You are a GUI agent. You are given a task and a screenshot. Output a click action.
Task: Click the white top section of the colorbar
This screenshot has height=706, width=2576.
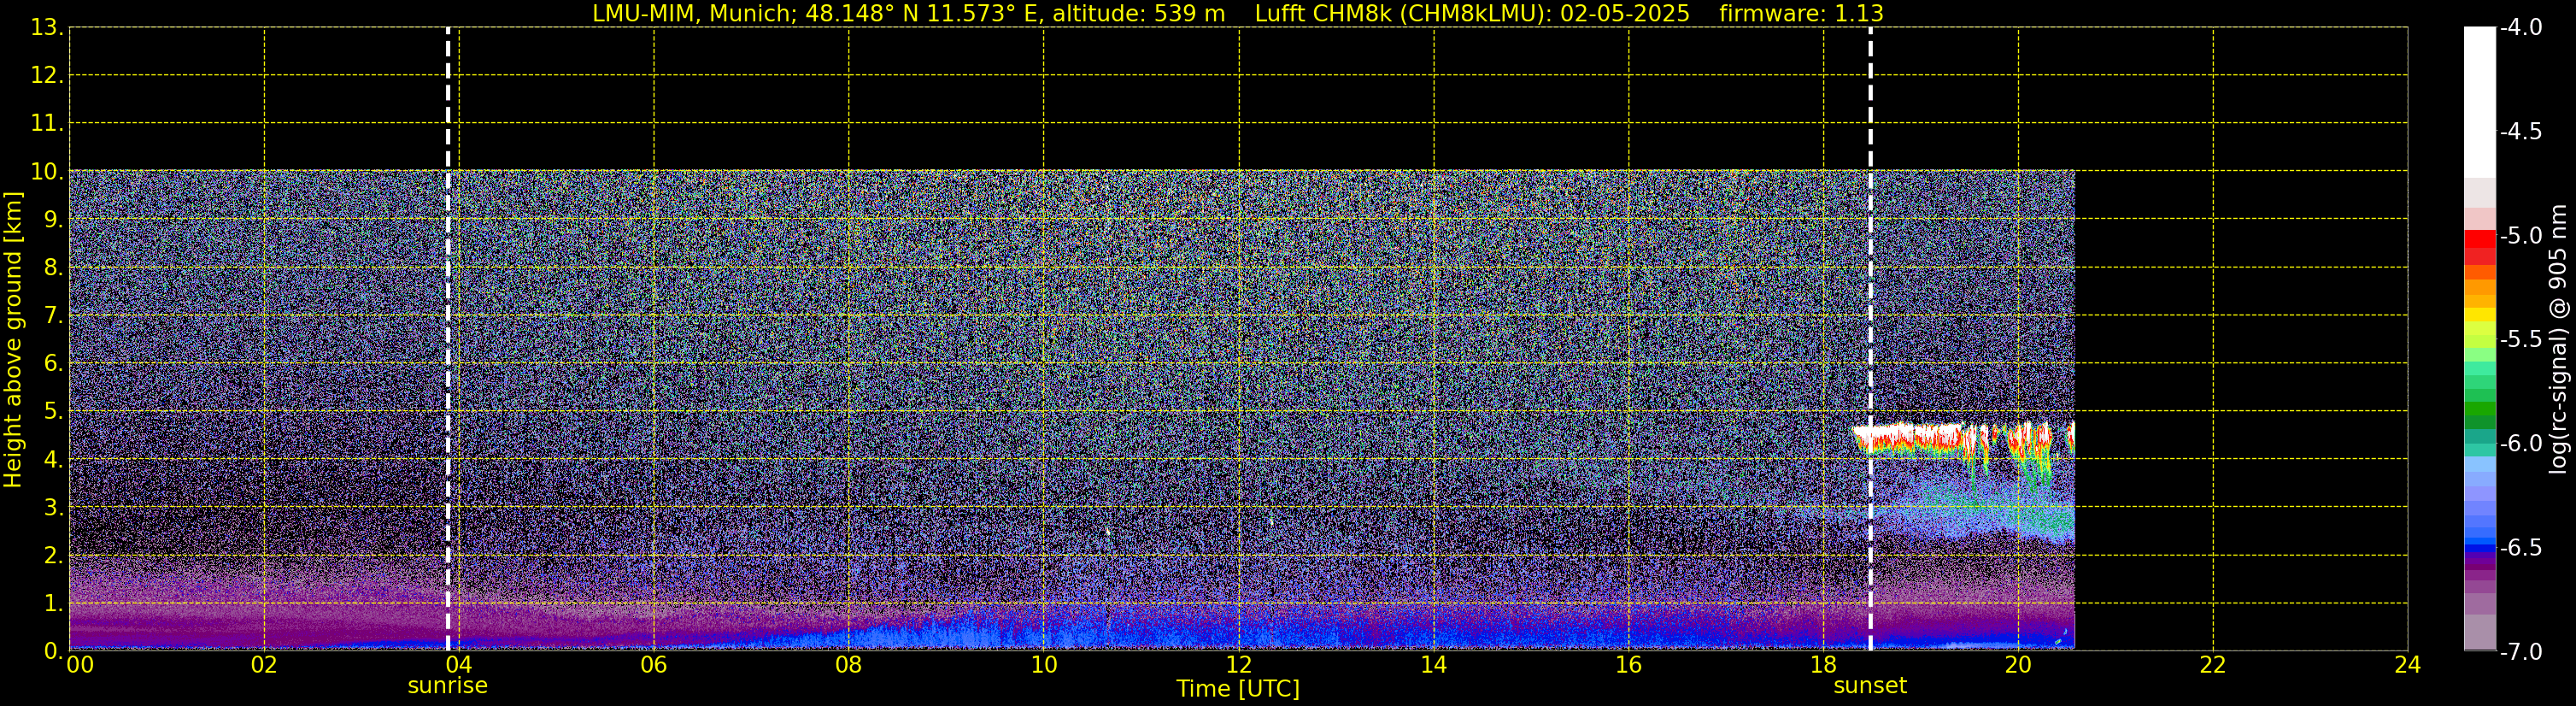[x=2480, y=102]
